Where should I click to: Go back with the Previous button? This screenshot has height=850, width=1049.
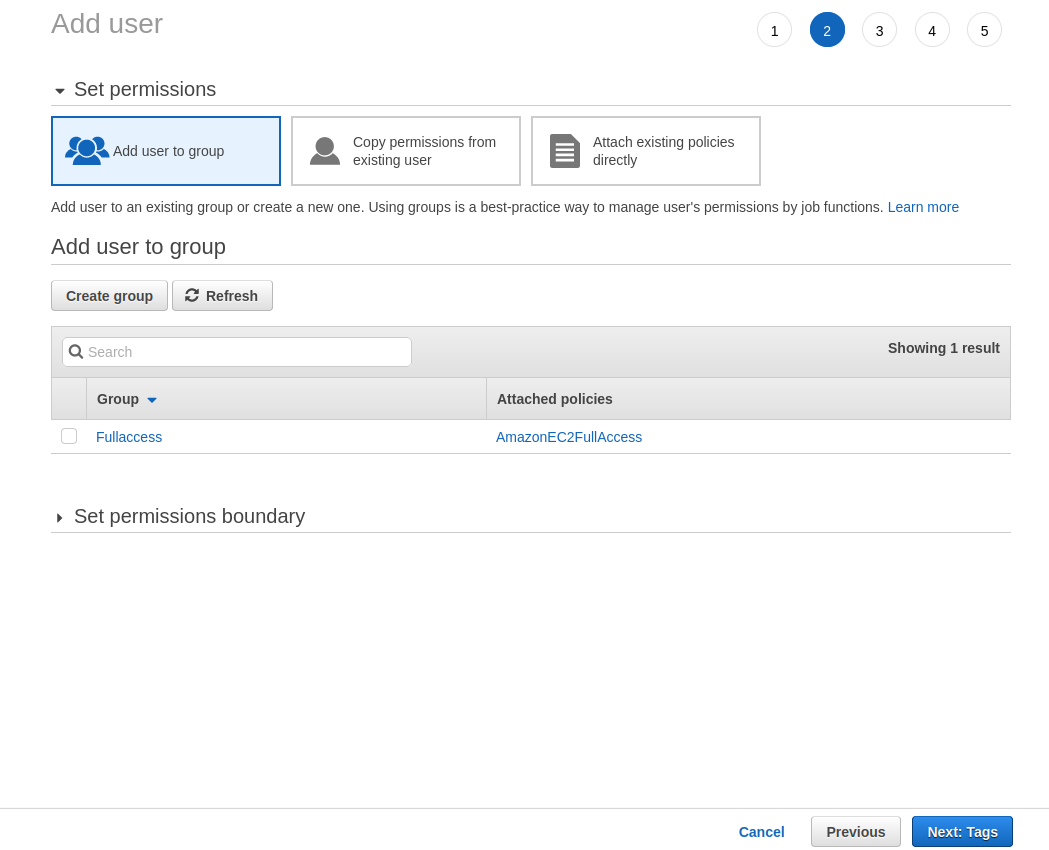tap(856, 832)
